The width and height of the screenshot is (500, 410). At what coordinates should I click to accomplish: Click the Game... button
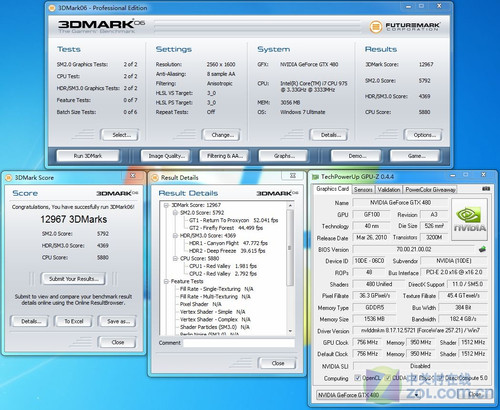416,156
